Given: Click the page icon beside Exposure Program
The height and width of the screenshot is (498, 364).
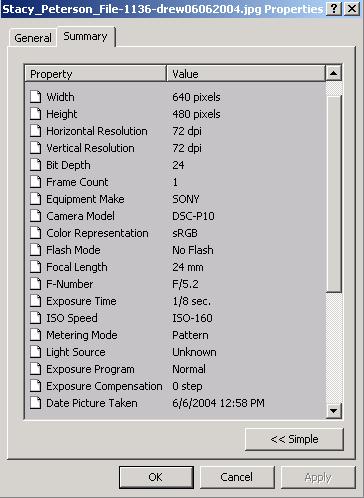Looking at the screenshot, I should coord(36,369).
